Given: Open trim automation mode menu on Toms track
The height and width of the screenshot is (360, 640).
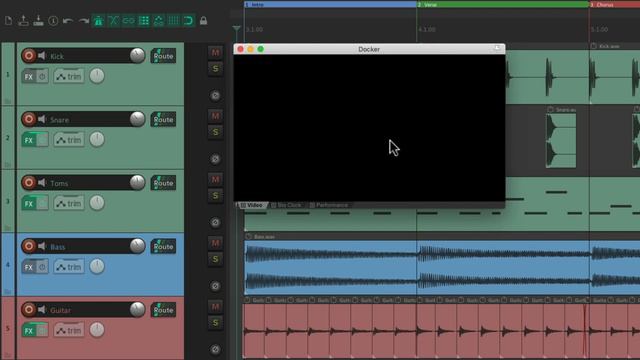Looking at the screenshot, I should point(69,203).
